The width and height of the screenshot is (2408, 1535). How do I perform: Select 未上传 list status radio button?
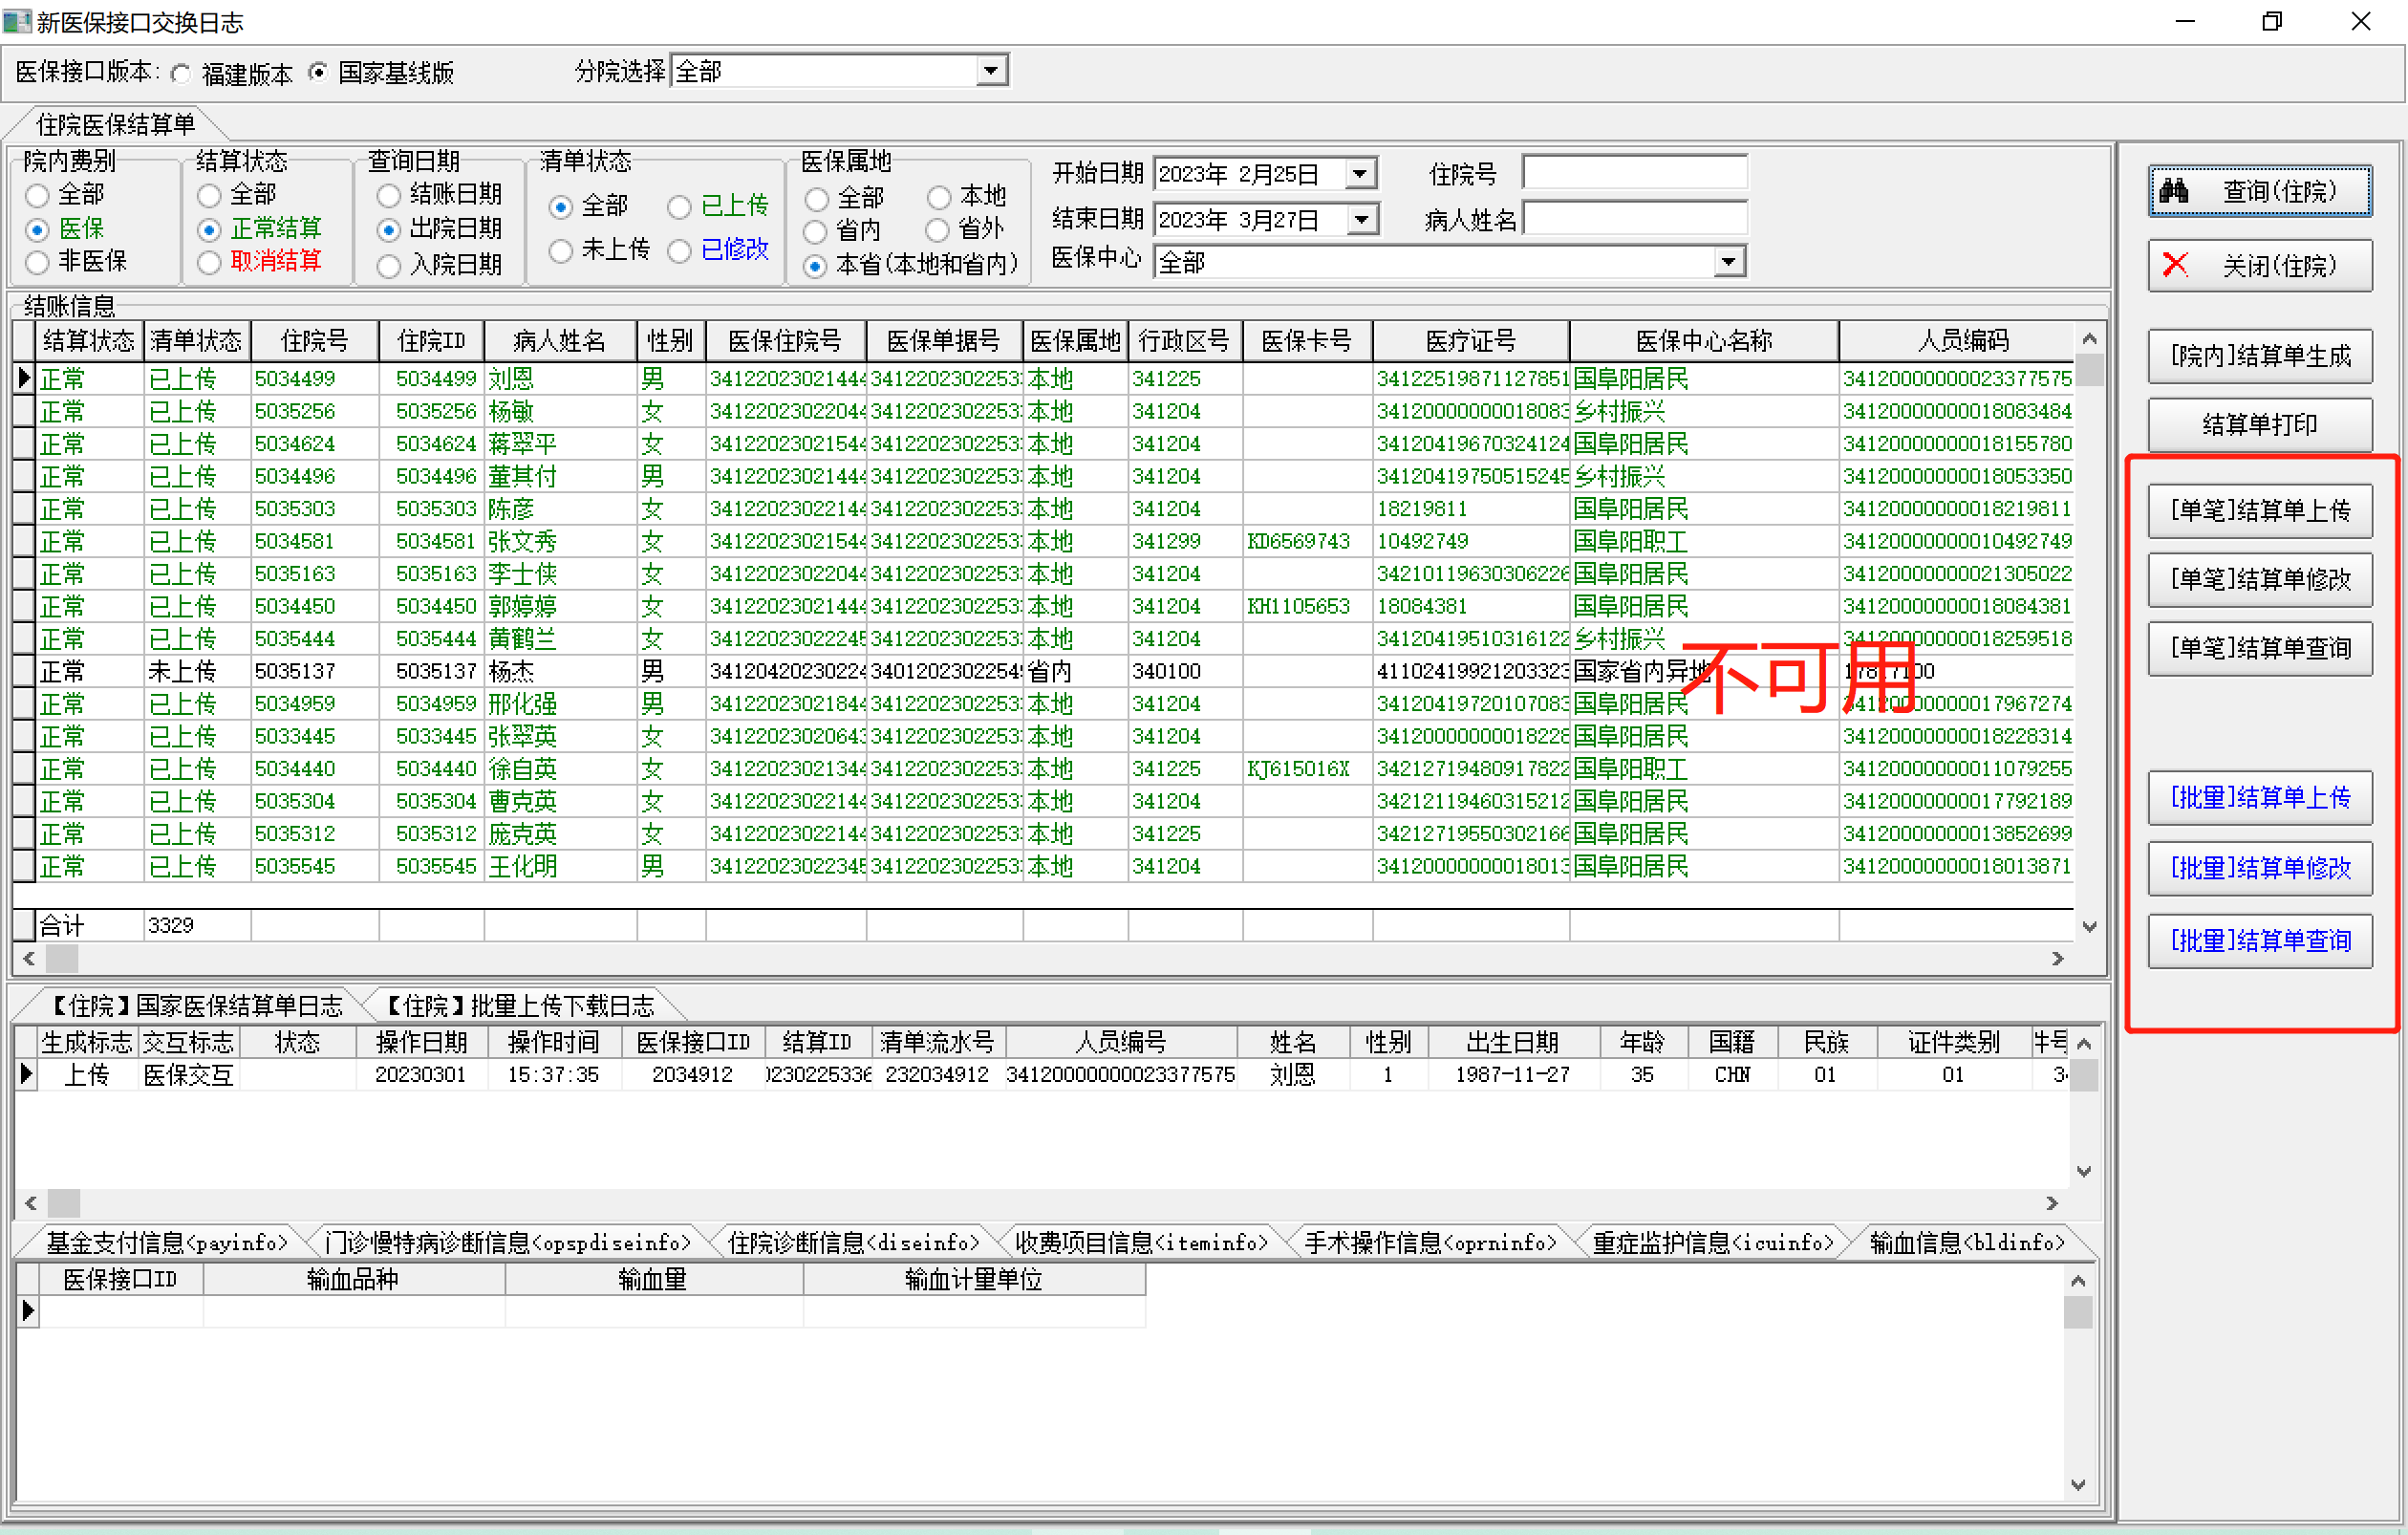[561, 250]
